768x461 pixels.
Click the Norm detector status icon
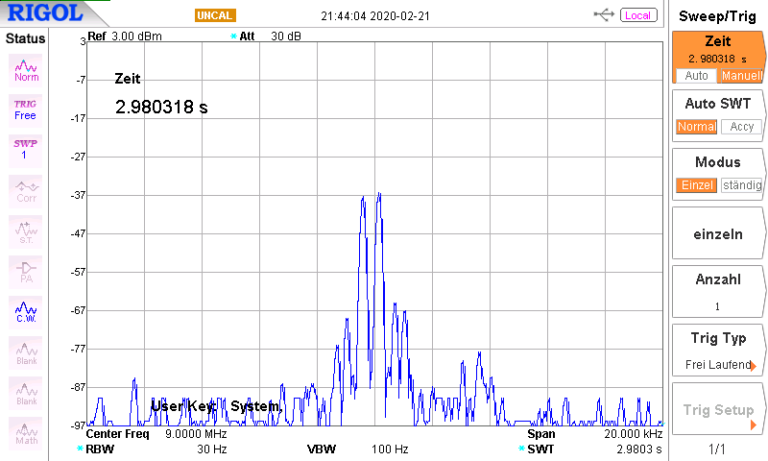pos(26,69)
